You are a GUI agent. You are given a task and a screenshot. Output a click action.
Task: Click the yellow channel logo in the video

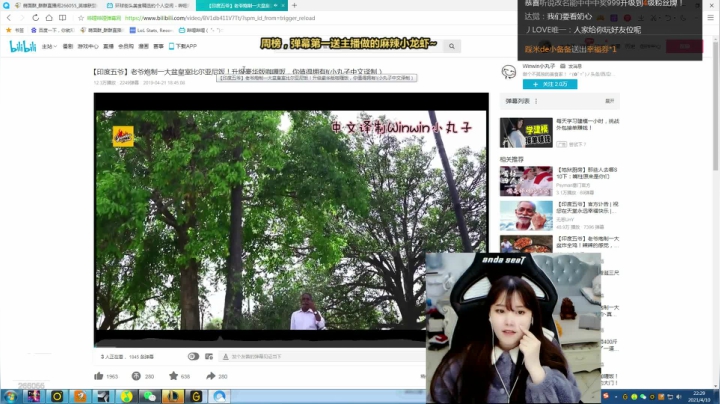123,136
